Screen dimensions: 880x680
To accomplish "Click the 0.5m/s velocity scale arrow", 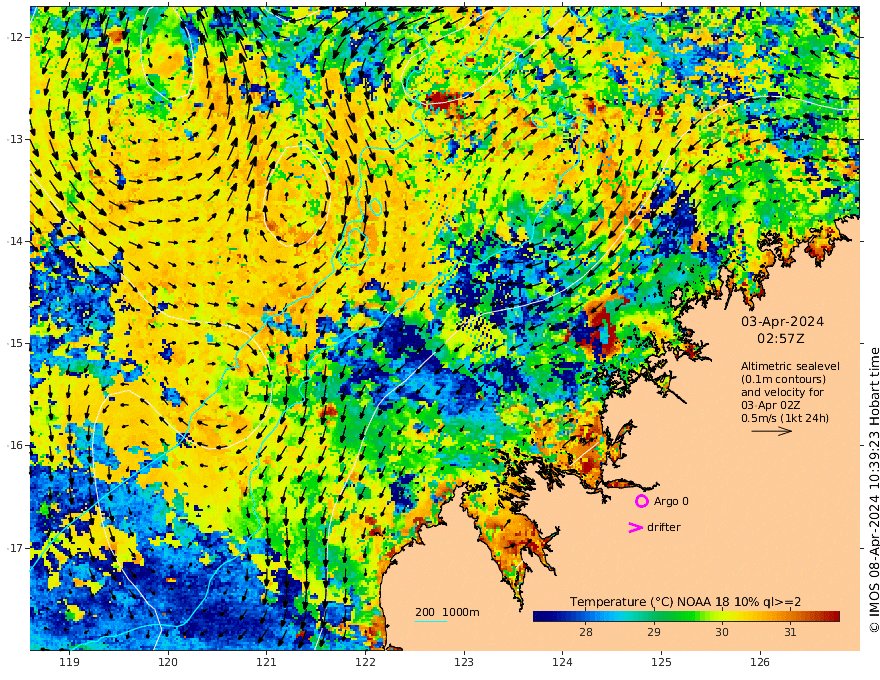I will (772, 431).
